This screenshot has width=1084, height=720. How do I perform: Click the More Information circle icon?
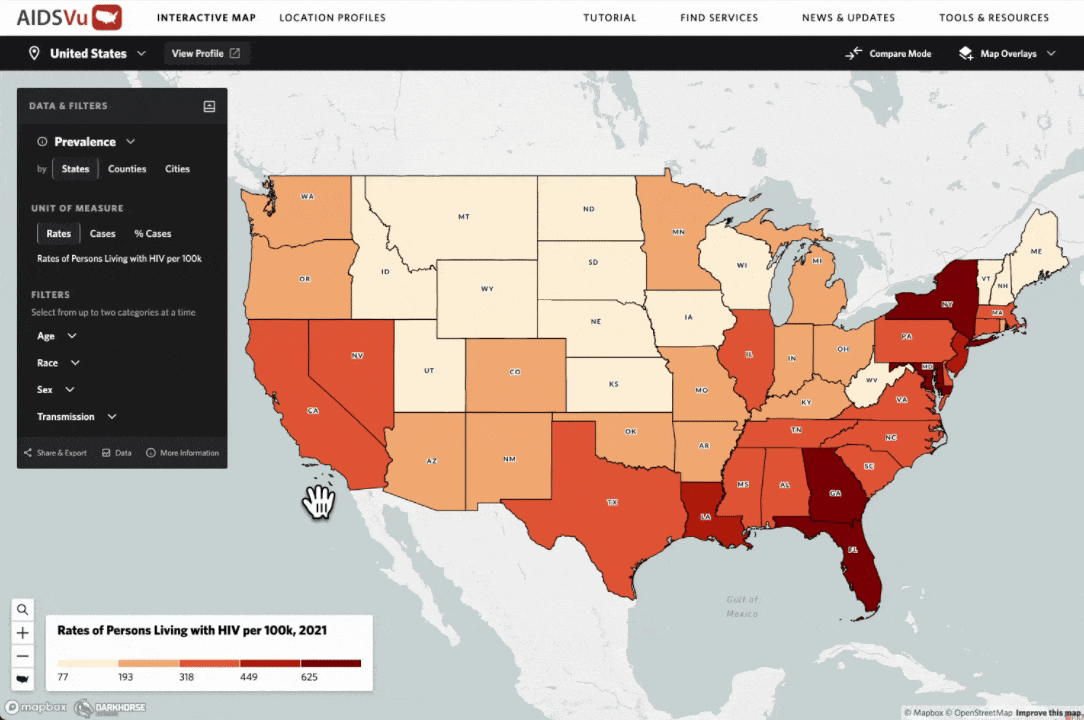point(151,453)
